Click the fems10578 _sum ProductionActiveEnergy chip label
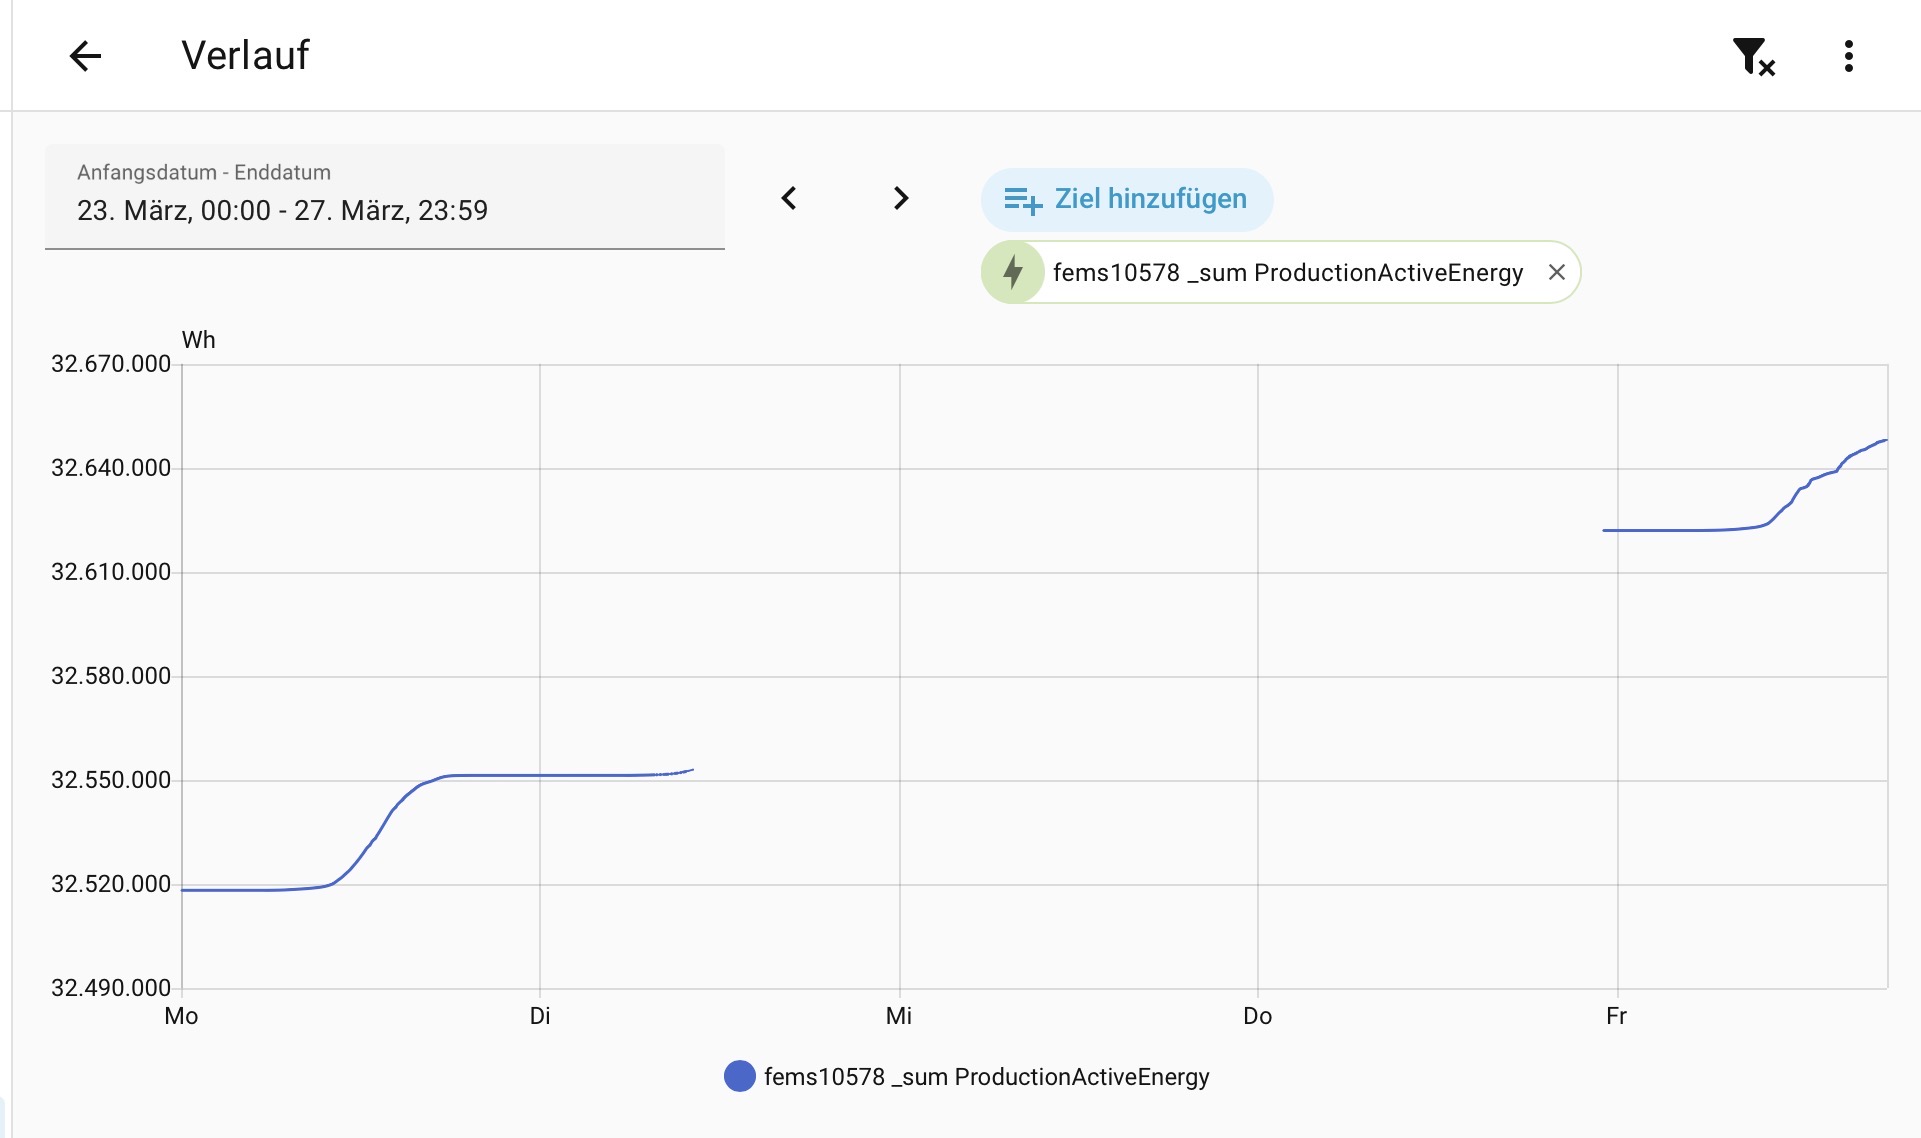 click(x=1287, y=272)
